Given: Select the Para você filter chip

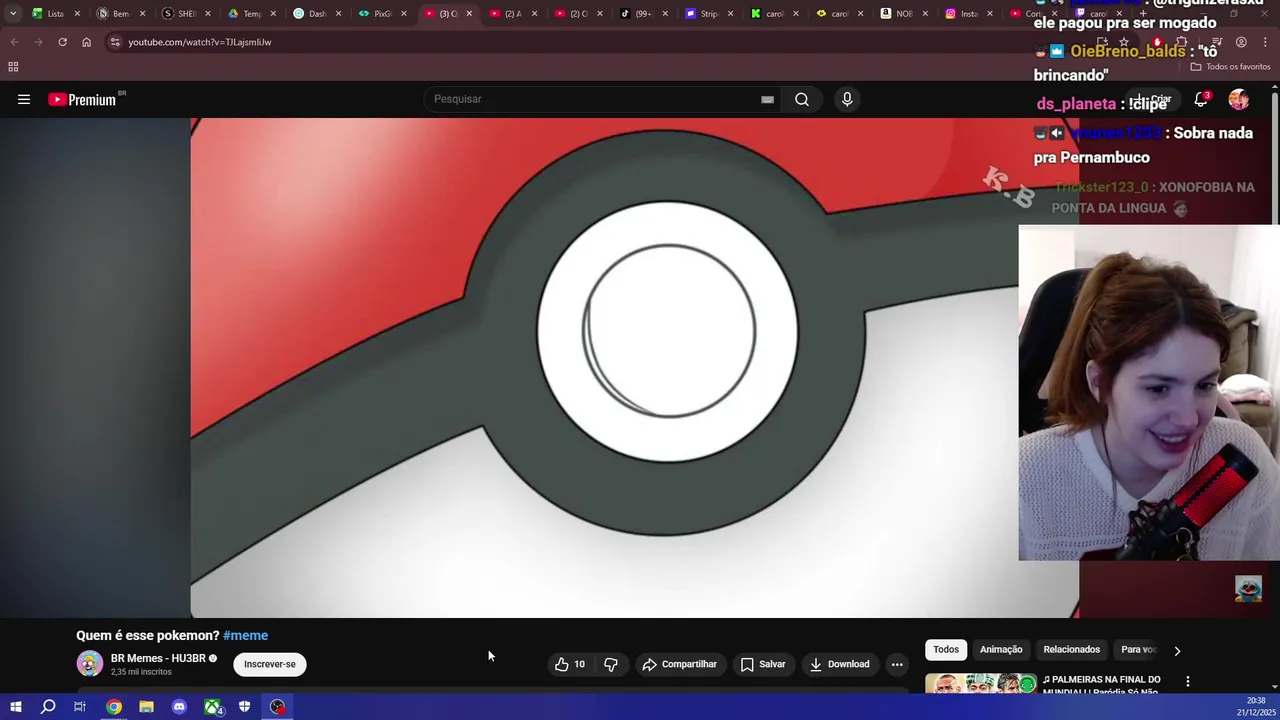Looking at the screenshot, I should (x=1138, y=650).
